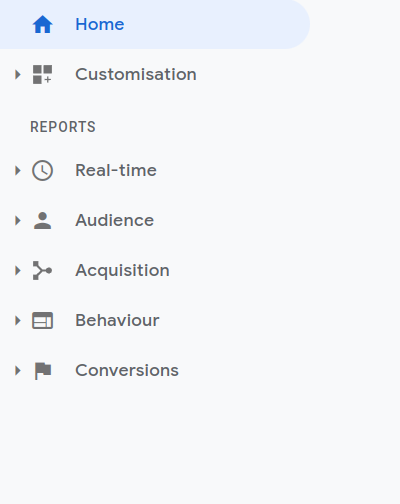
Task: Expand the Conversions reports arrow
Action: tap(18, 370)
